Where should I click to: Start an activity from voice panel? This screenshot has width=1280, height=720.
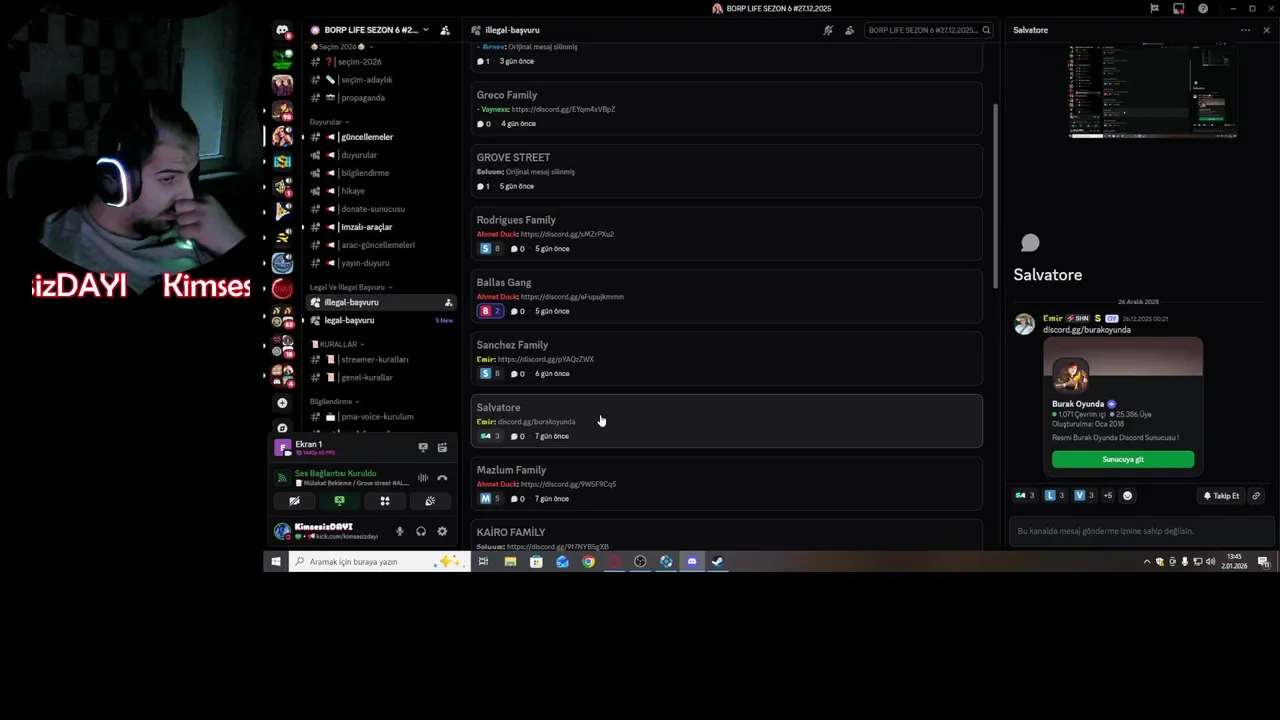click(x=385, y=501)
